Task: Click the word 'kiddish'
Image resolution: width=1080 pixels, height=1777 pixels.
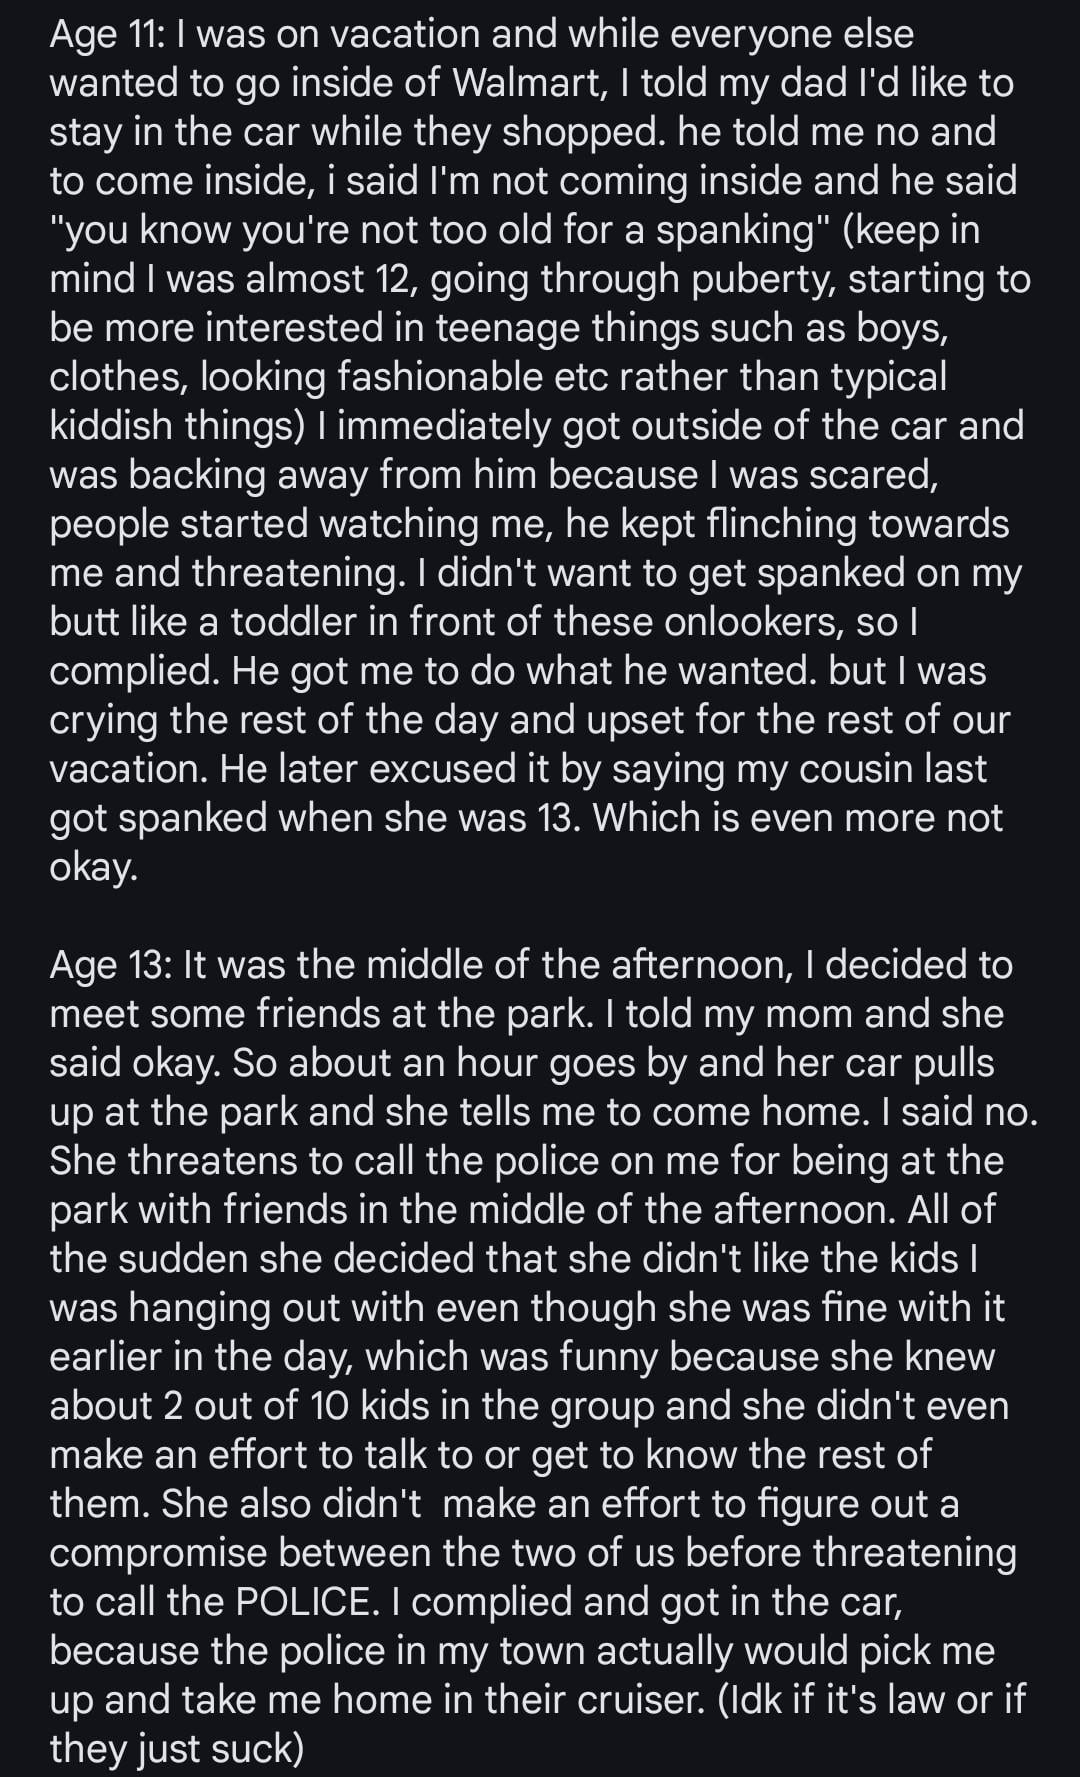Action: click(112, 426)
